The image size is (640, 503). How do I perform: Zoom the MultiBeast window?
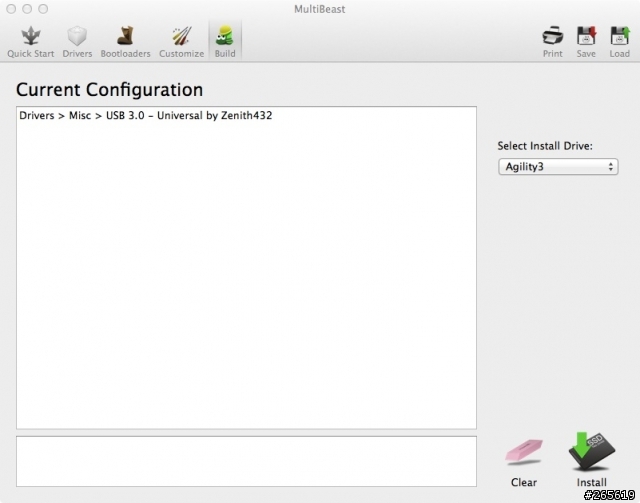coord(43,9)
